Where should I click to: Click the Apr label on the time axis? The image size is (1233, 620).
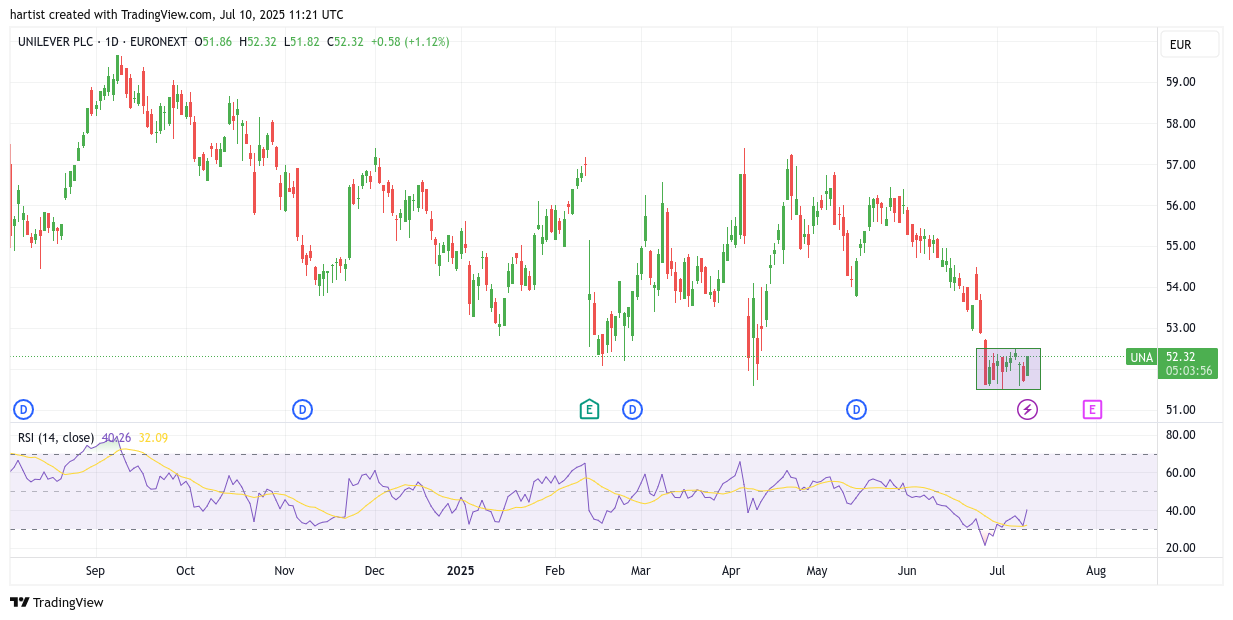tap(731, 571)
